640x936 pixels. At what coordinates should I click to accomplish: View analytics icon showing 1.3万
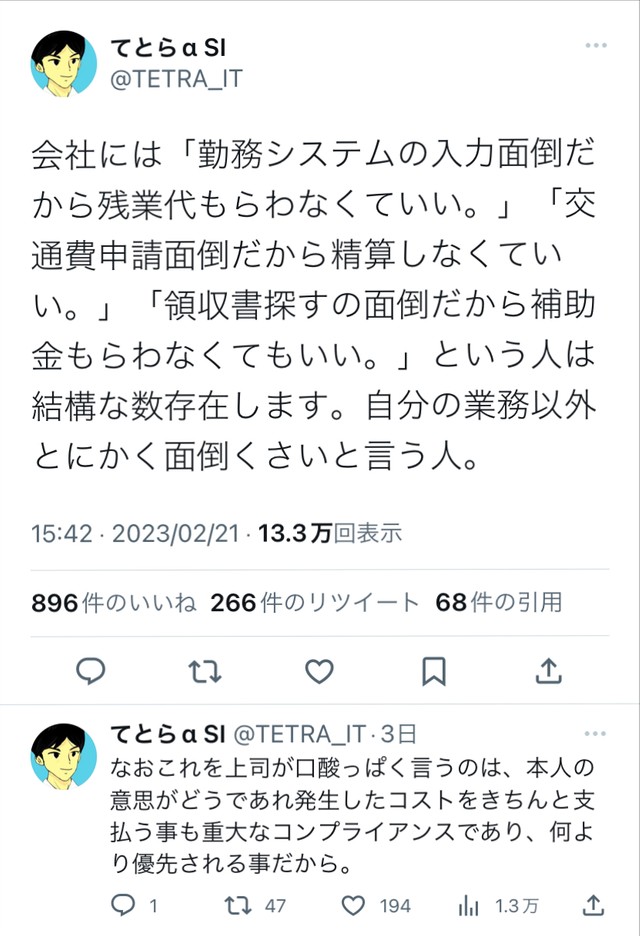pos(468,905)
